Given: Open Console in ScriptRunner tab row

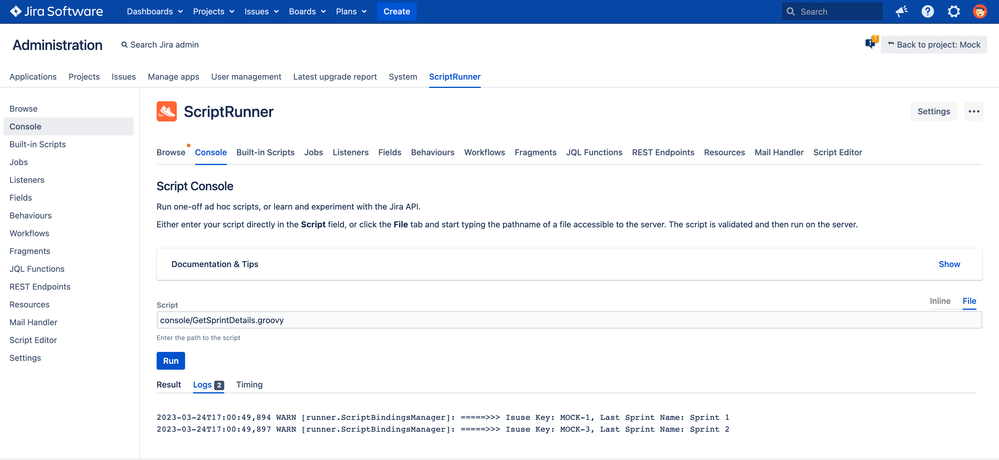Looking at the screenshot, I should pyautogui.click(x=211, y=152).
